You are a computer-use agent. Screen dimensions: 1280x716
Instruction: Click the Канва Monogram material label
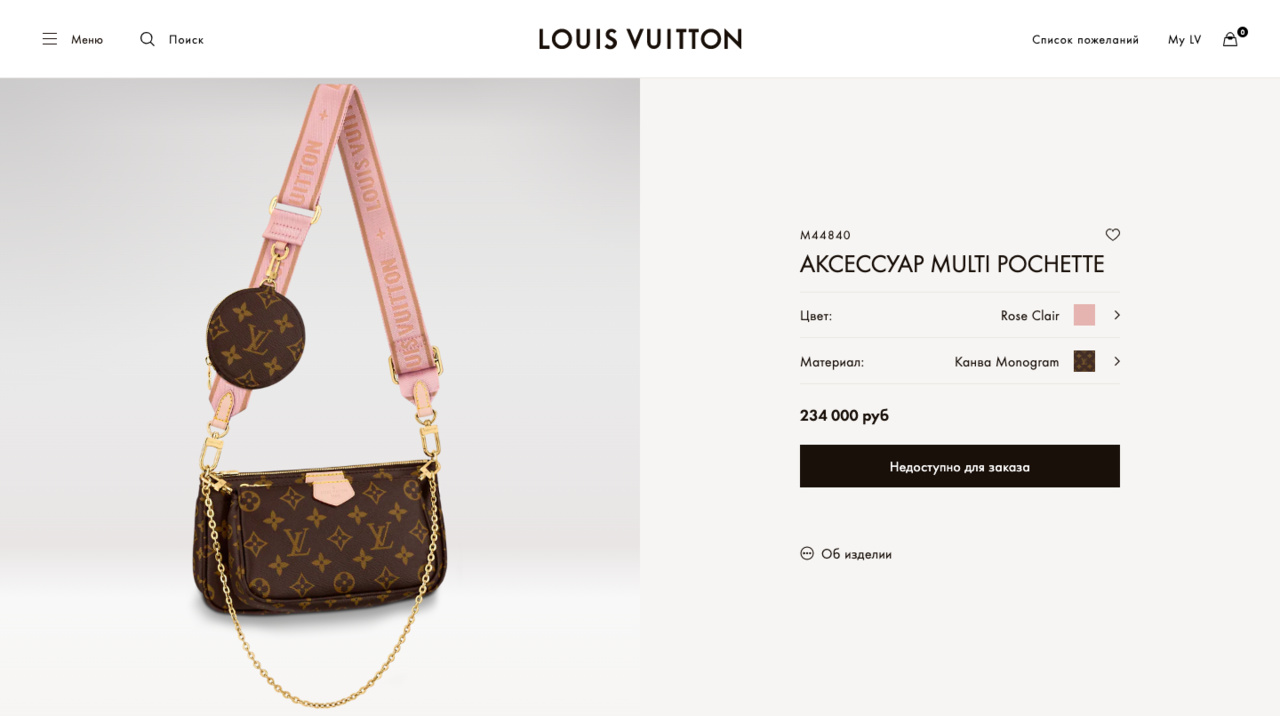[1006, 362]
